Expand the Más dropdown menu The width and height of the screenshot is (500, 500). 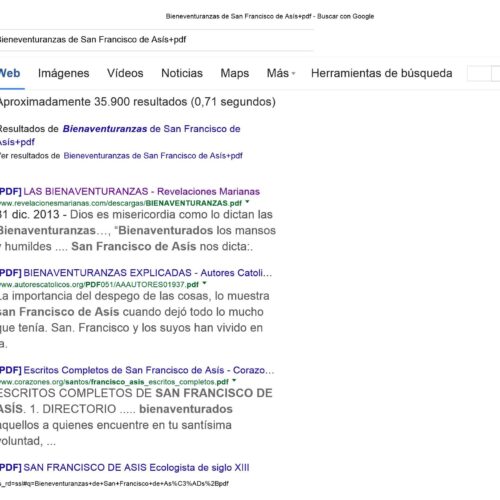(281, 73)
